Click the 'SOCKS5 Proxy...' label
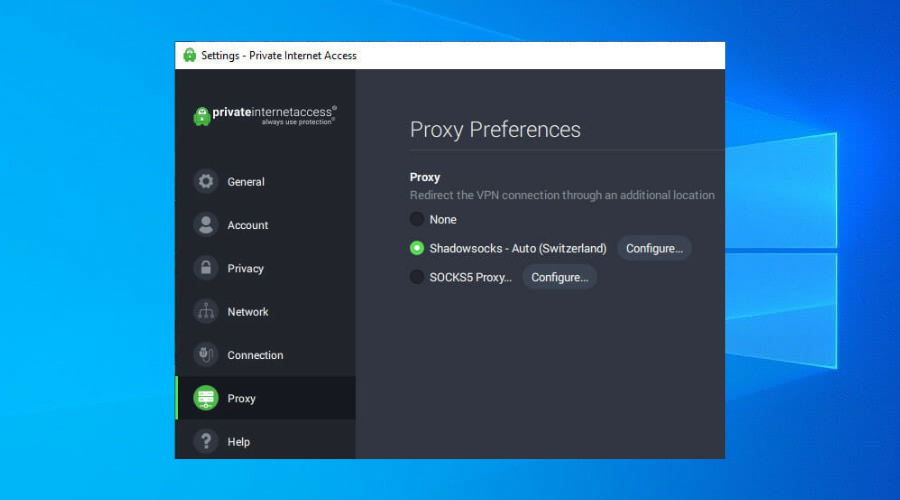Viewport: 900px width, 500px height. click(471, 277)
